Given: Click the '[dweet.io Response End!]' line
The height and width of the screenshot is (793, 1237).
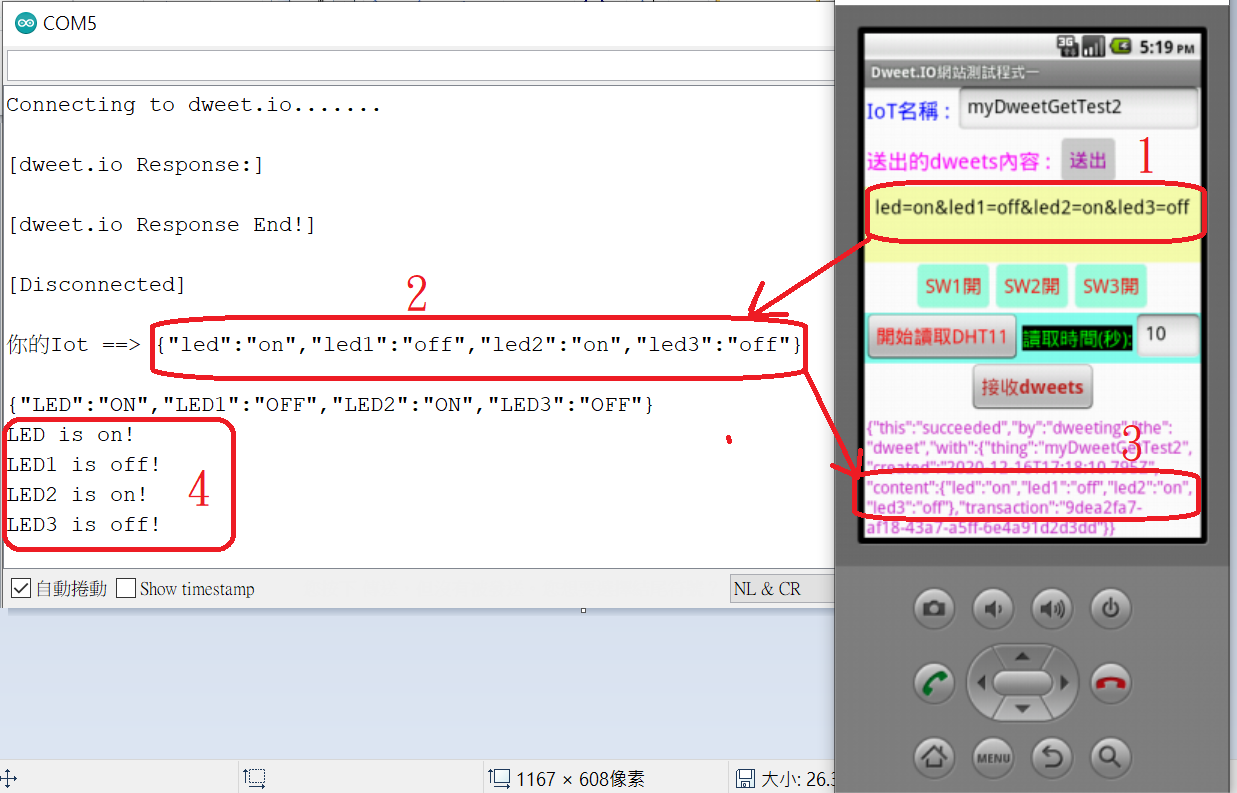Looking at the screenshot, I should coord(161,225).
